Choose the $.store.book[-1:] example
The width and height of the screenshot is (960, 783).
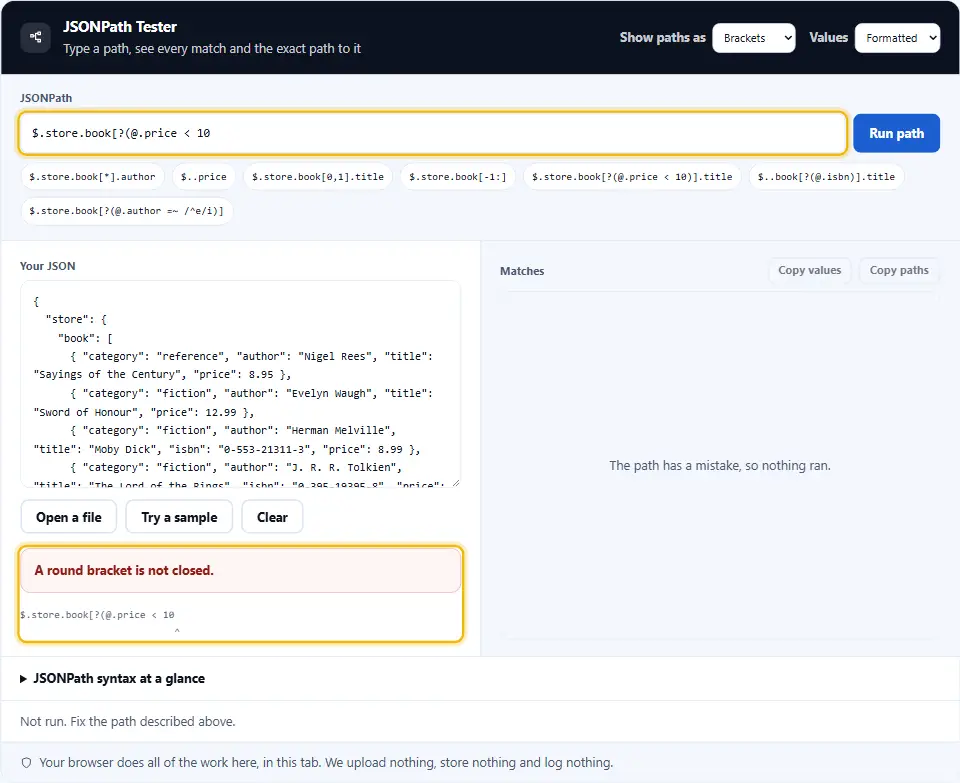[x=457, y=177]
